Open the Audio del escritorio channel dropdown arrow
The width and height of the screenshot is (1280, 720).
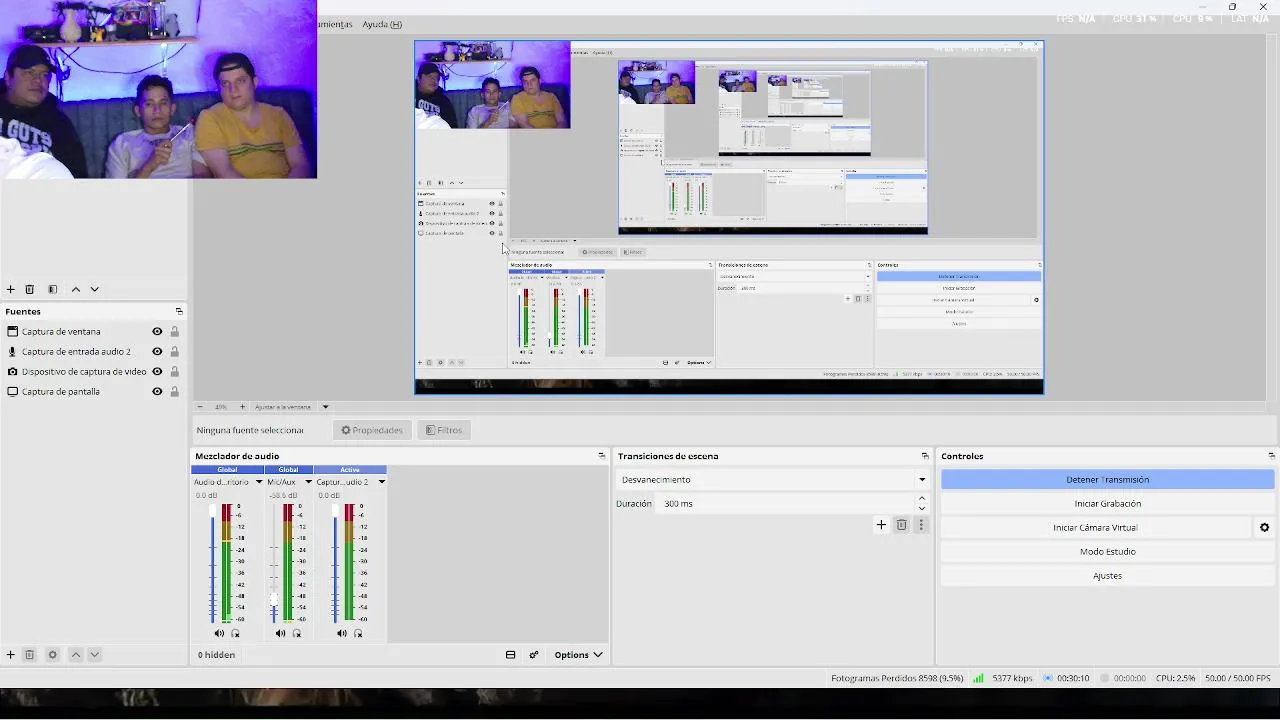pos(259,482)
